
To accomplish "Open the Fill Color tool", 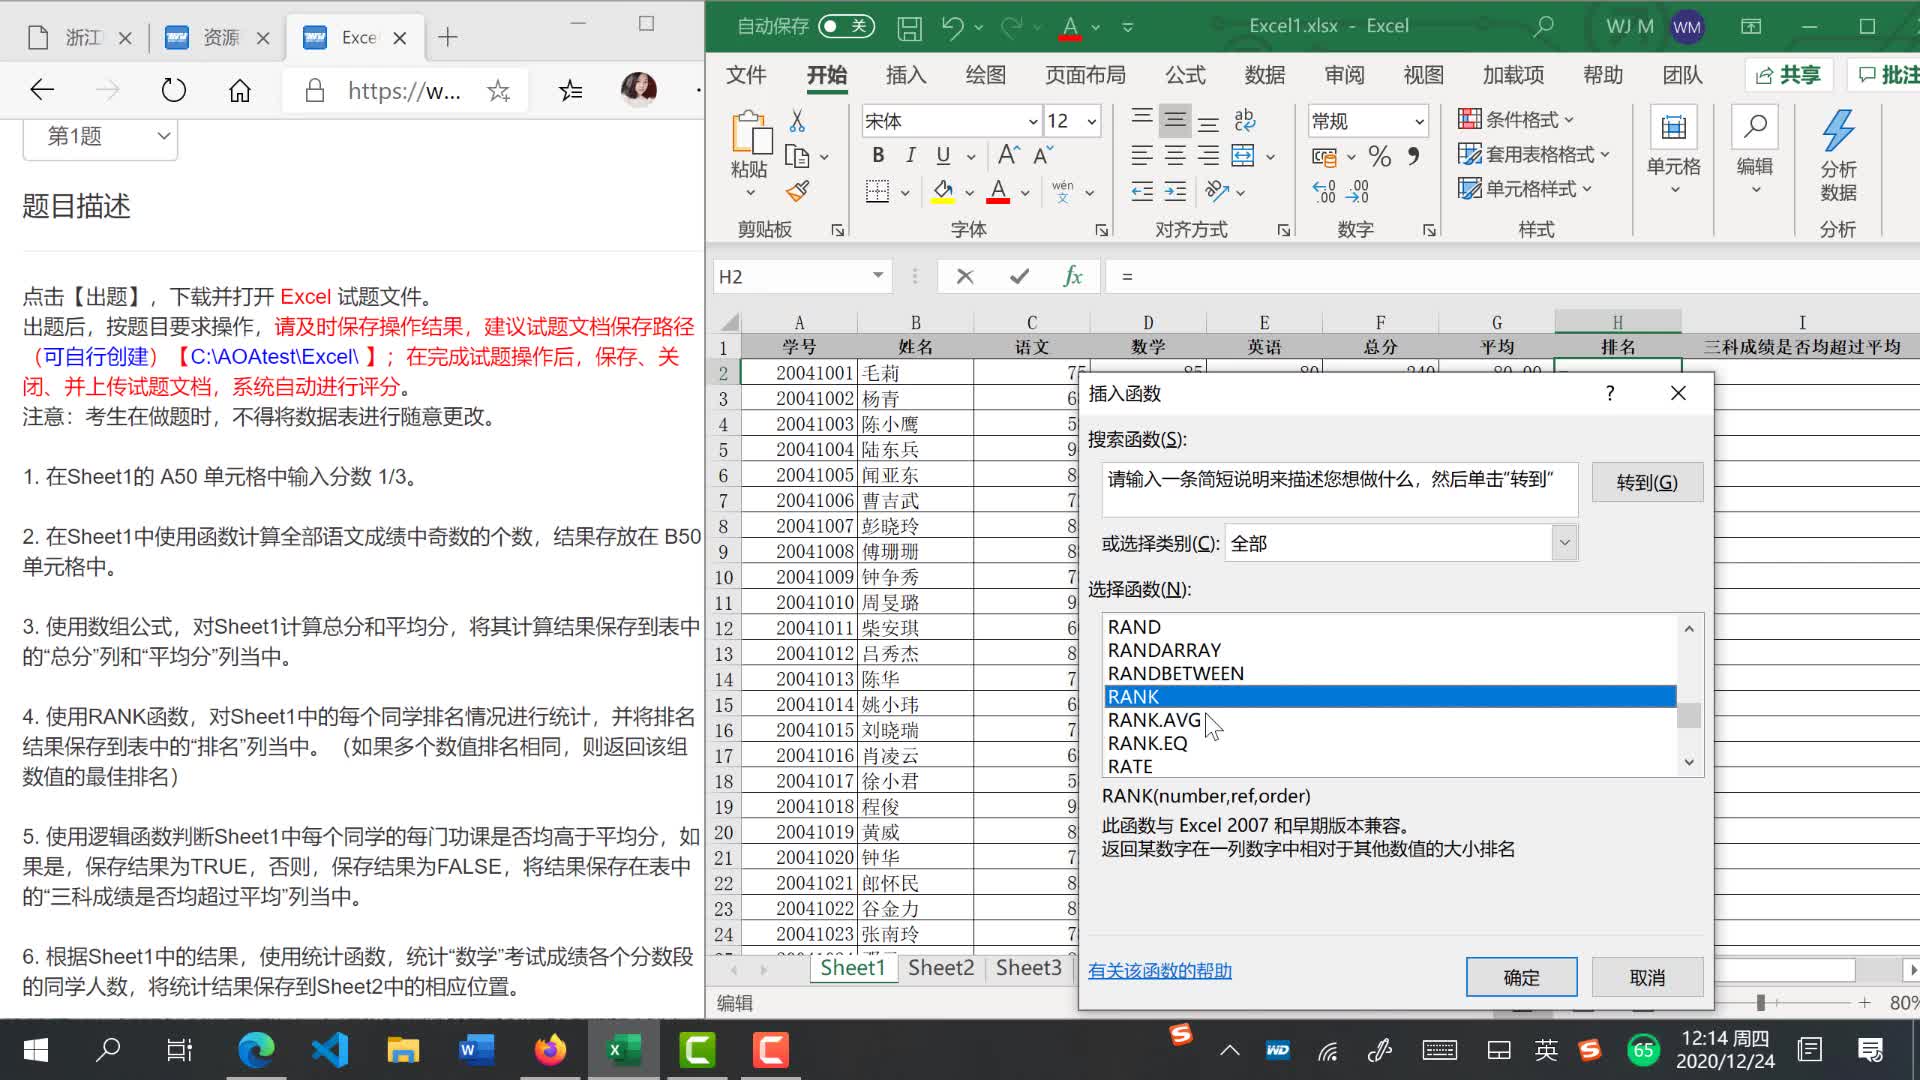I will [x=944, y=191].
